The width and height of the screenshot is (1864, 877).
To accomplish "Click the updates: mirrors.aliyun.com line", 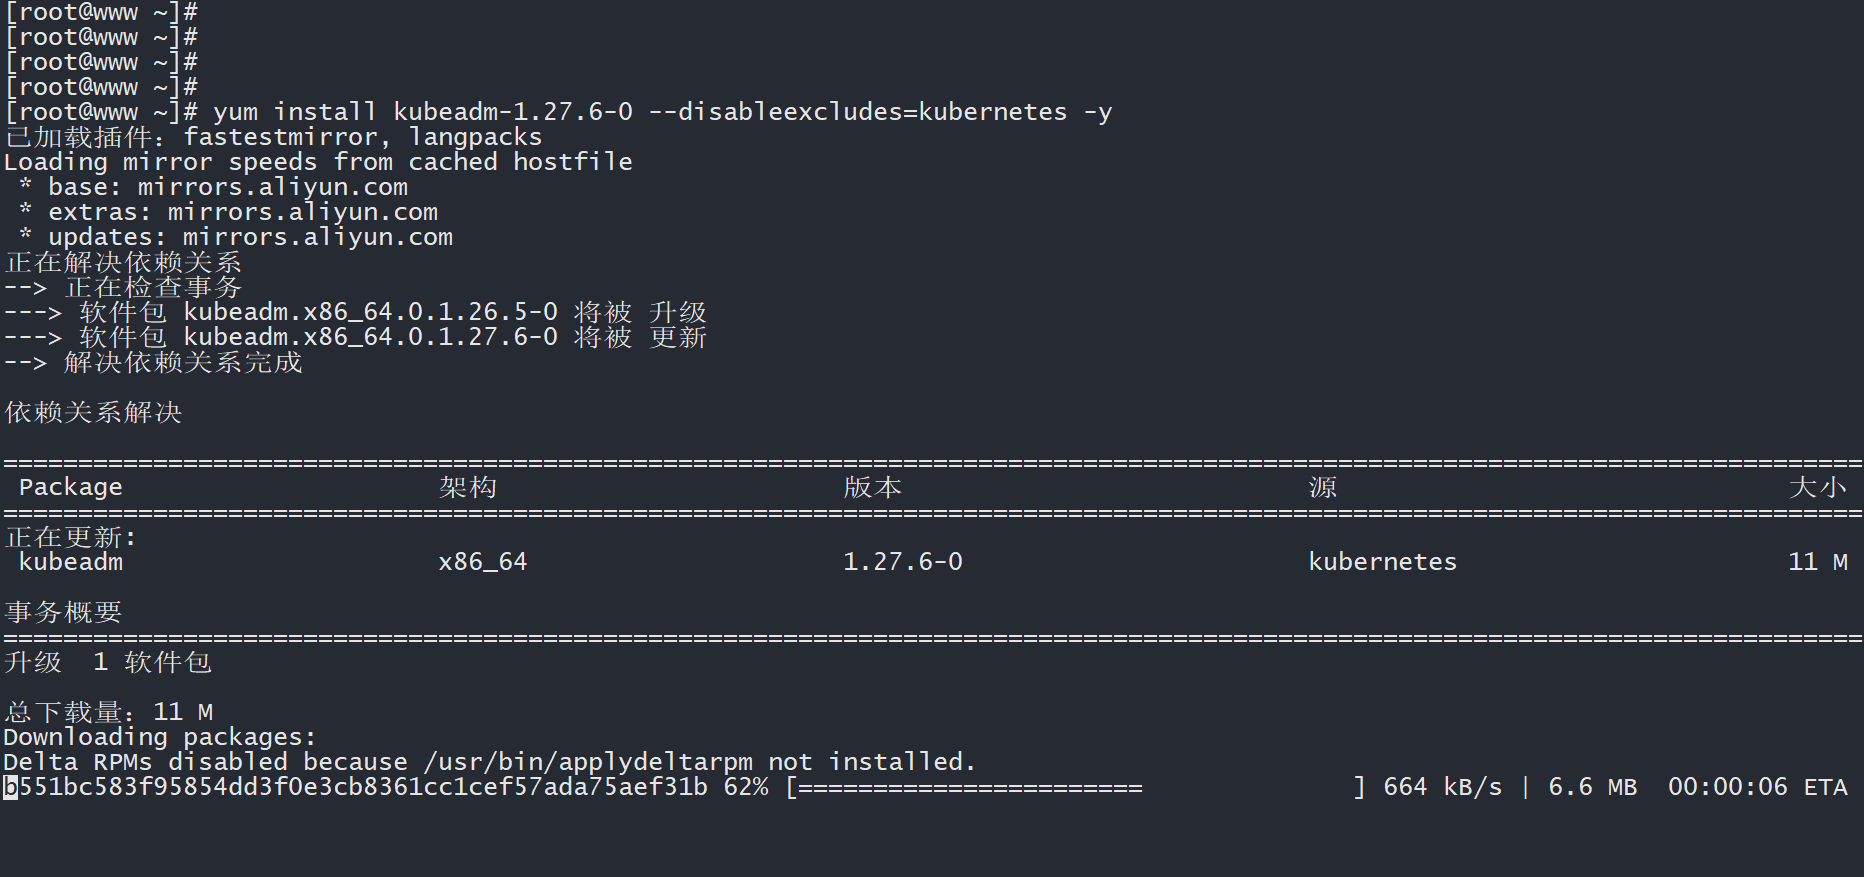I will pyautogui.click(x=250, y=237).
